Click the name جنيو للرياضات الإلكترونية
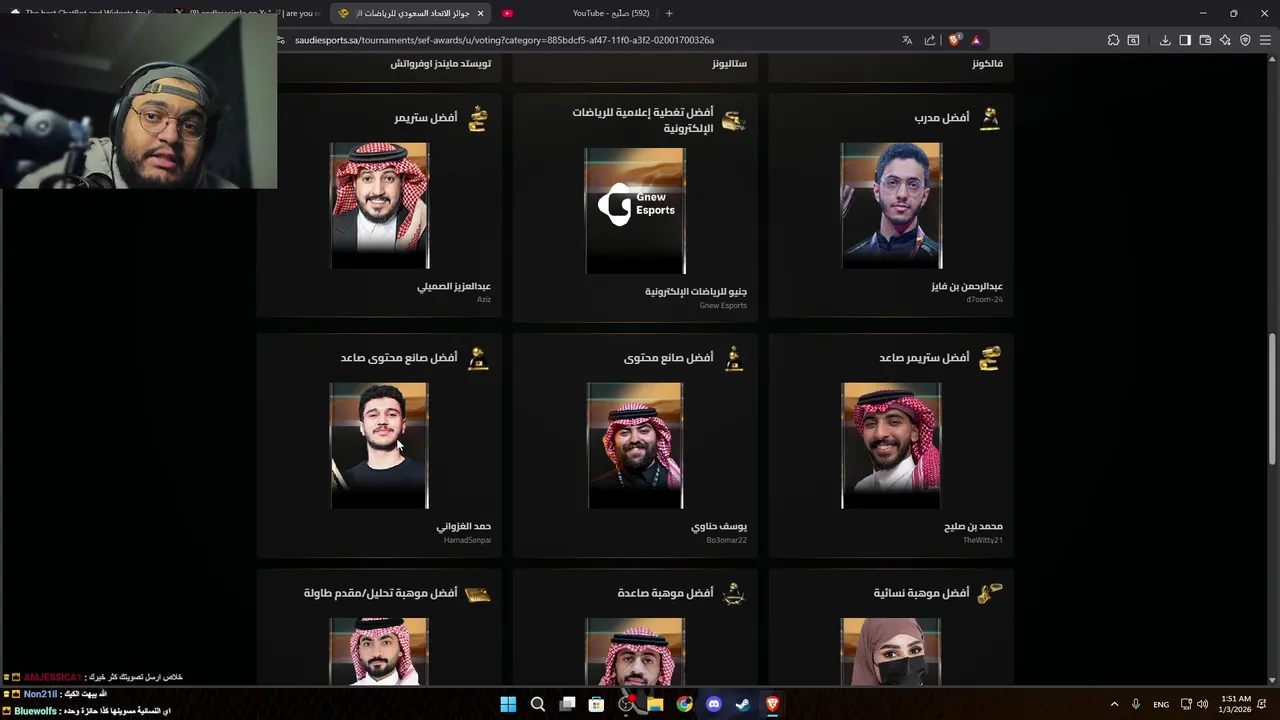The image size is (1280, 720). pos(696,292)
